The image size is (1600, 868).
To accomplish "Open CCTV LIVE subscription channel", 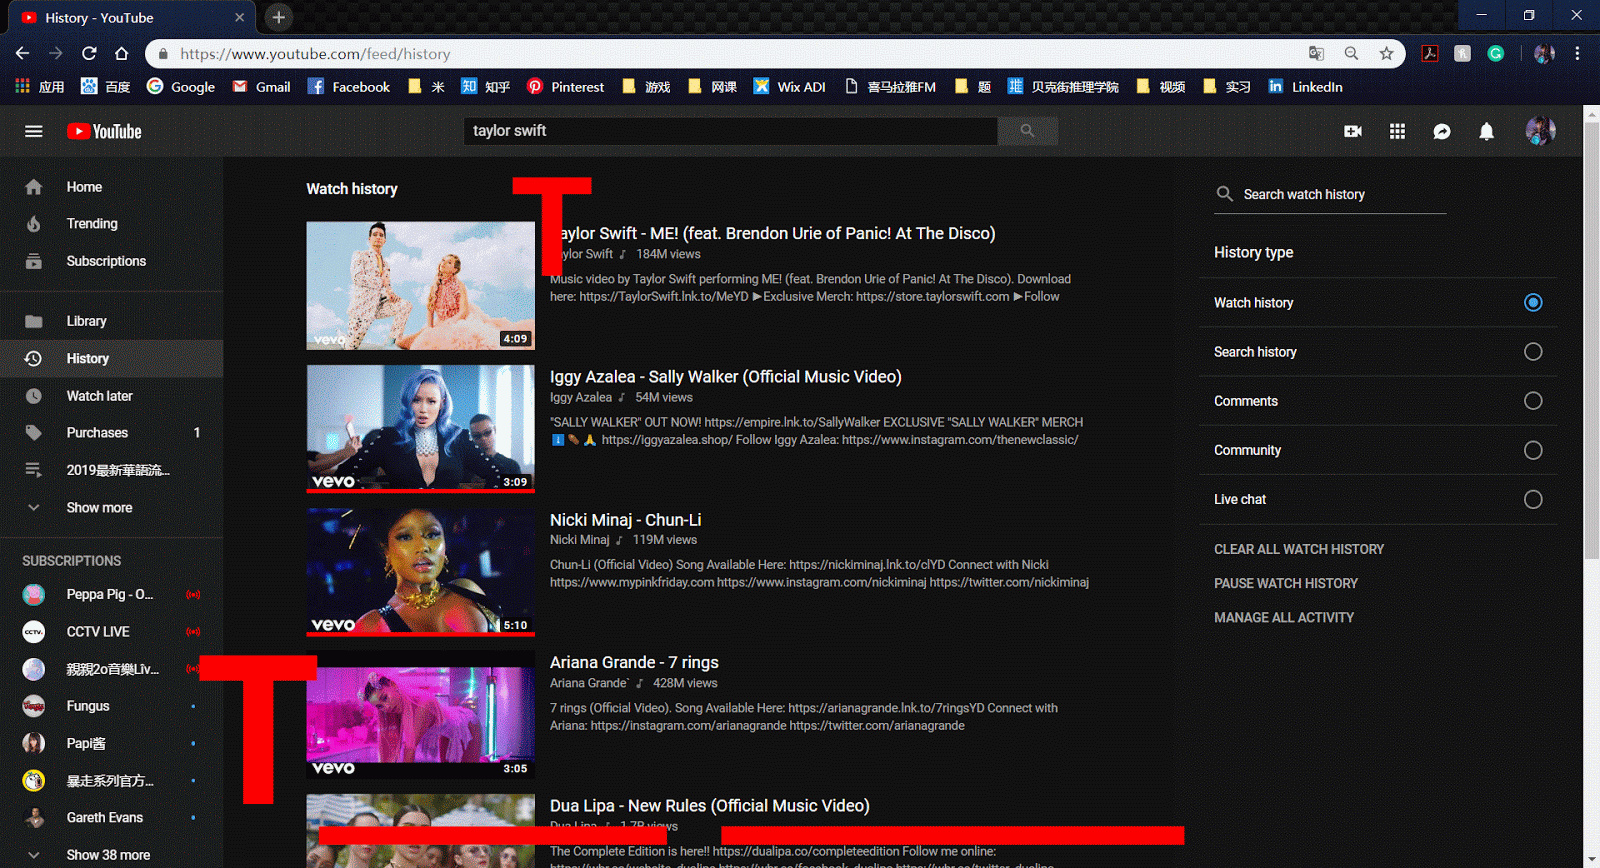I will click(111, 631).
